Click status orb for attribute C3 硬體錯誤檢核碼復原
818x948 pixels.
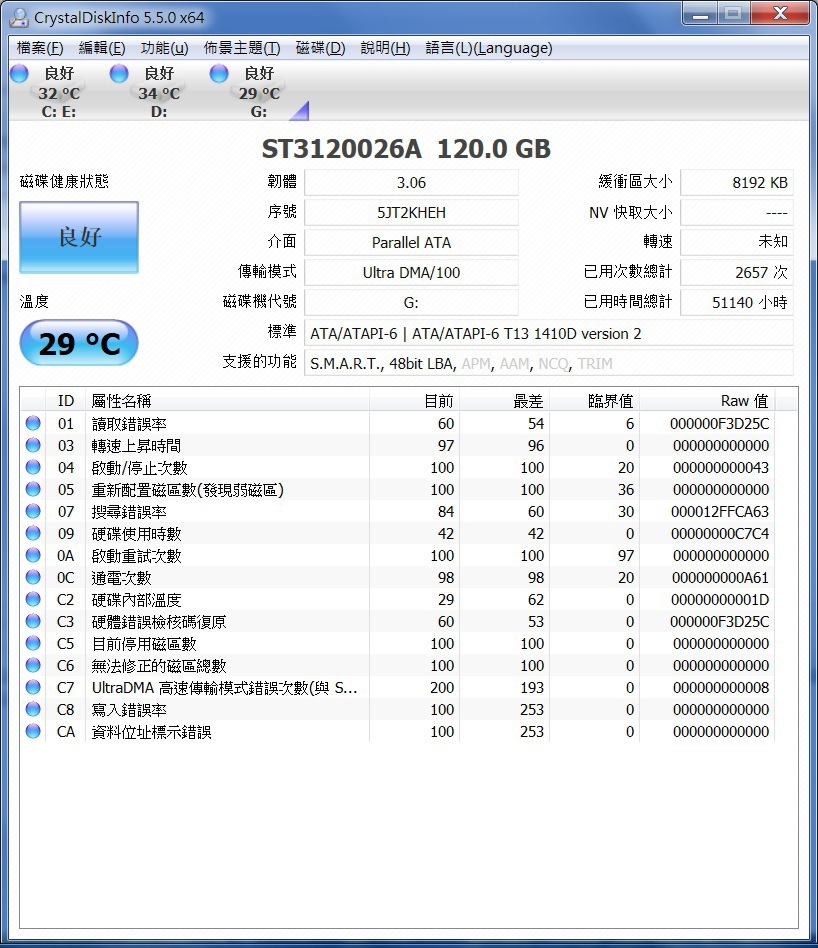click(x=33, y=621)
